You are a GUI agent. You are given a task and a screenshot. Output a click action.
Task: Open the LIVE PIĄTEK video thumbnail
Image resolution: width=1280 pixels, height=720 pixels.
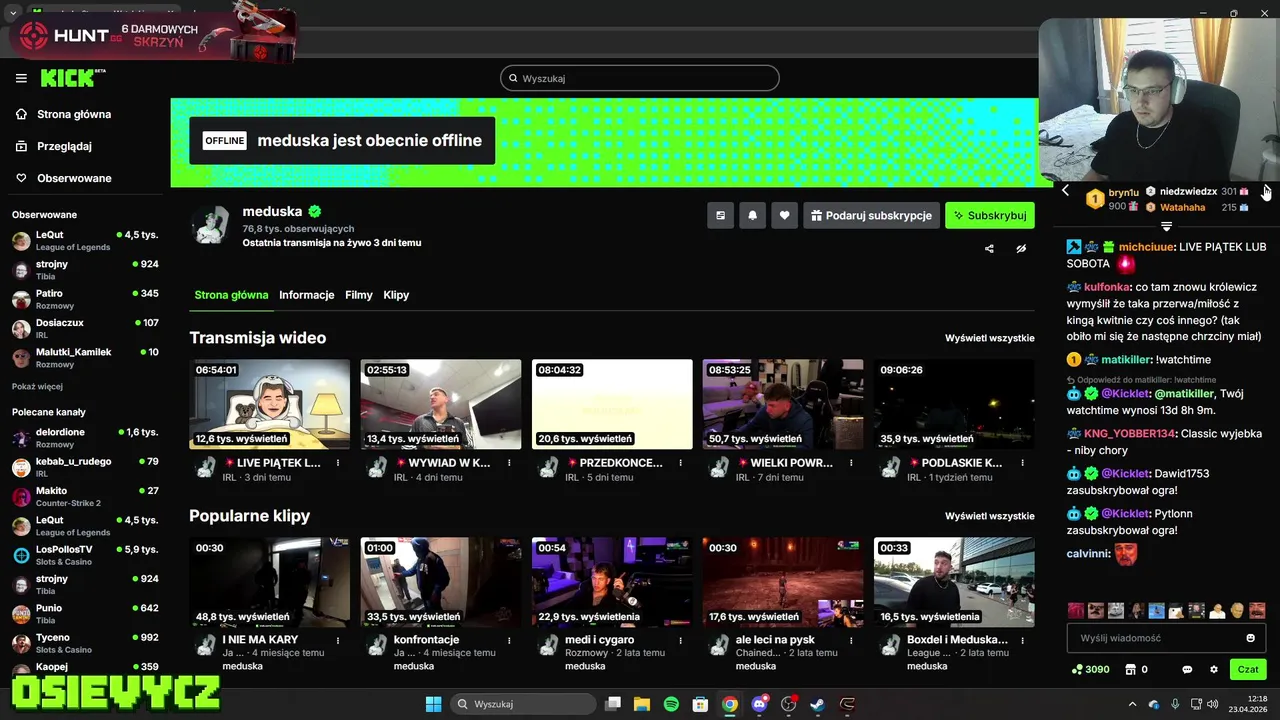tap(270, 404)
